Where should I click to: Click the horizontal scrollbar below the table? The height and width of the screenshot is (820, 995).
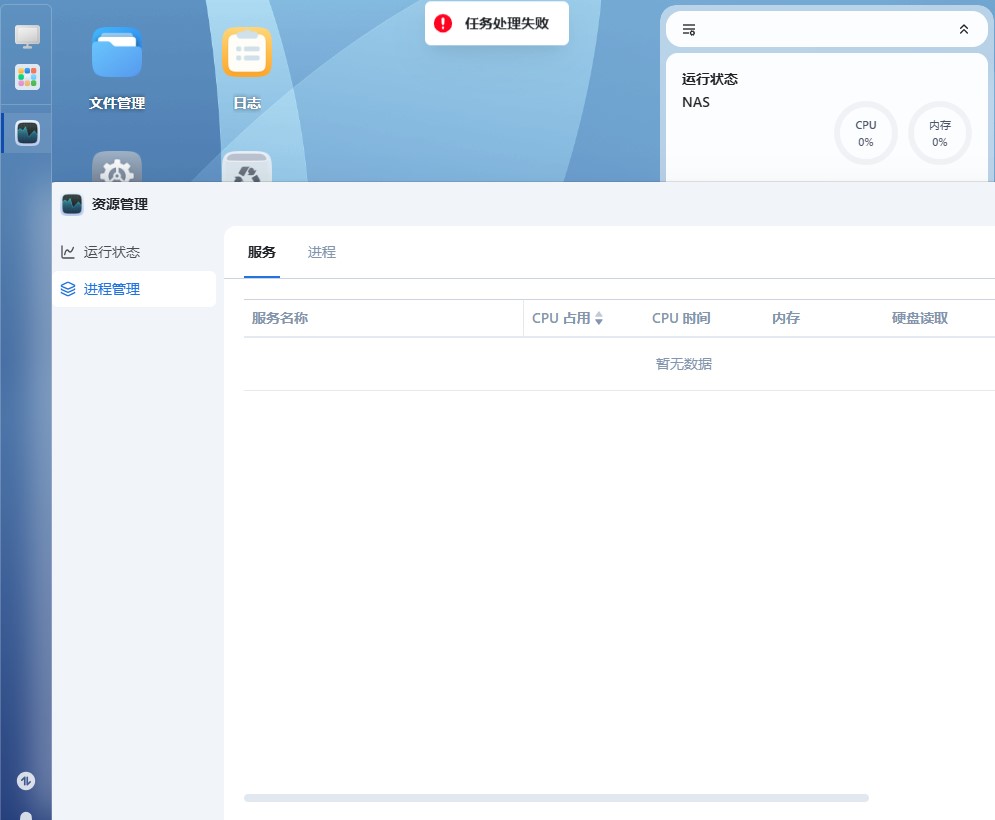556,798
